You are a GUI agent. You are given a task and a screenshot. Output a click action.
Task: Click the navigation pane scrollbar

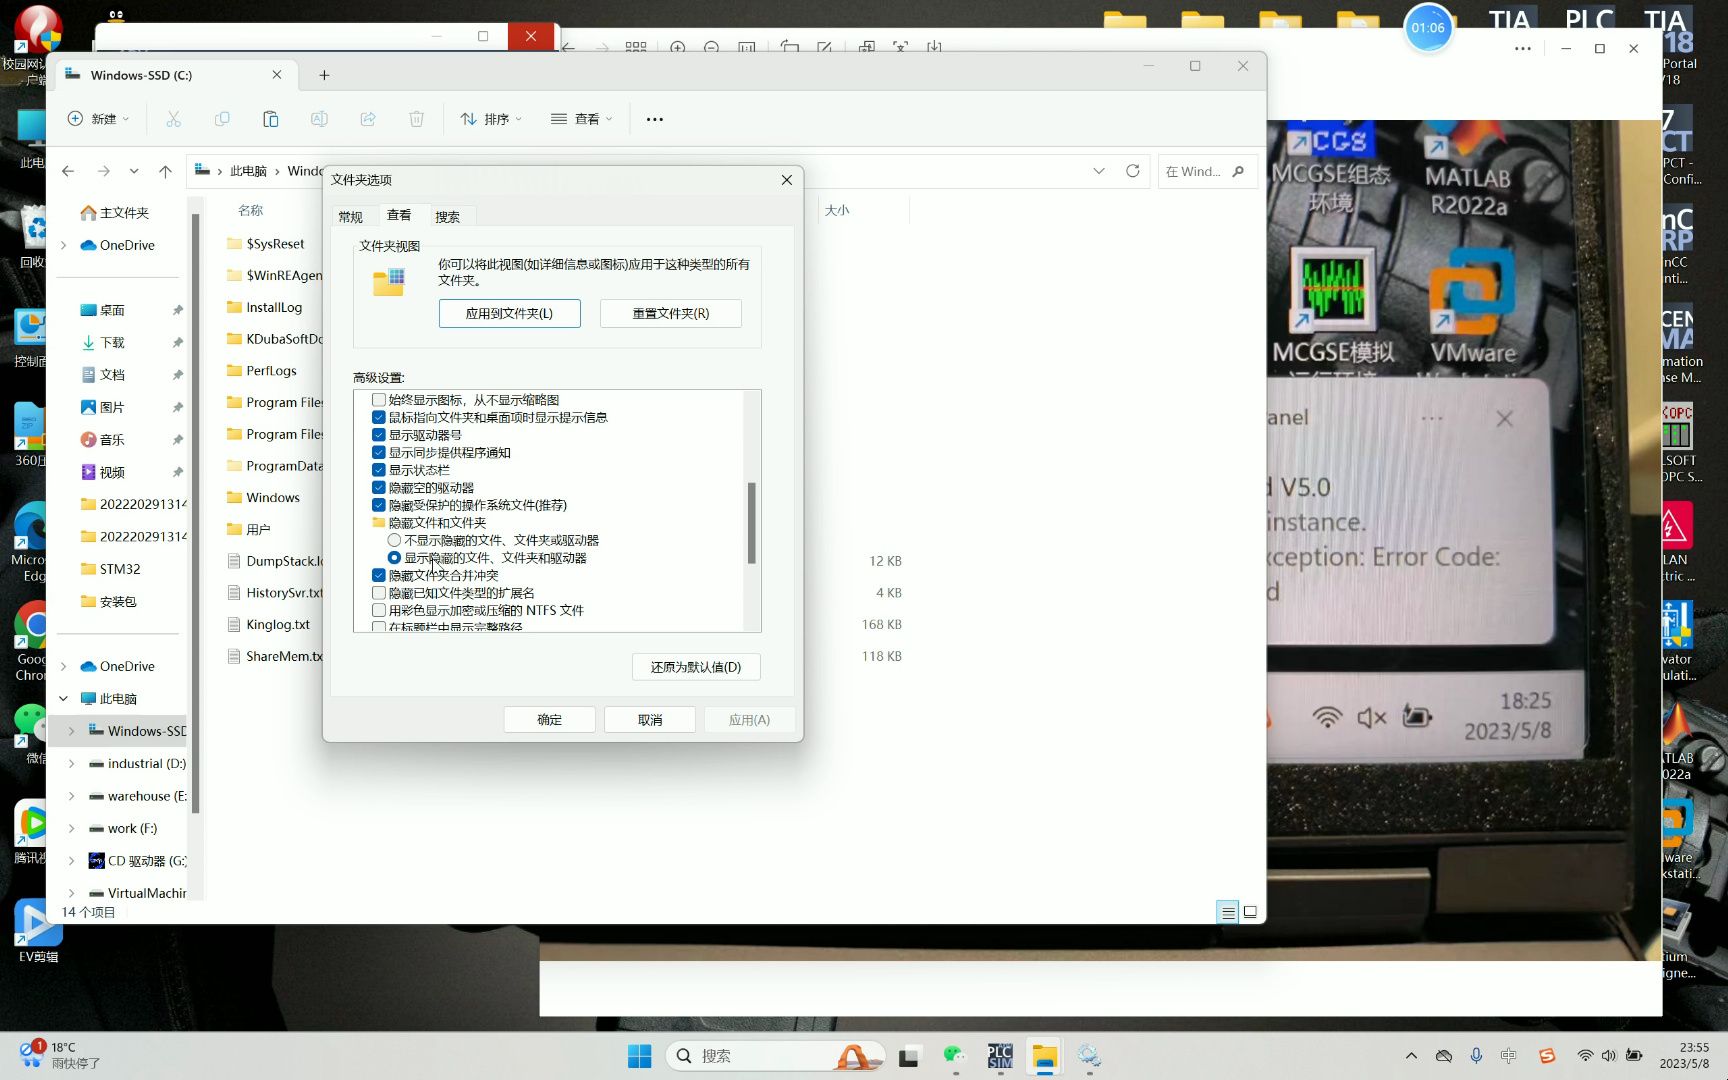point(196,513)
